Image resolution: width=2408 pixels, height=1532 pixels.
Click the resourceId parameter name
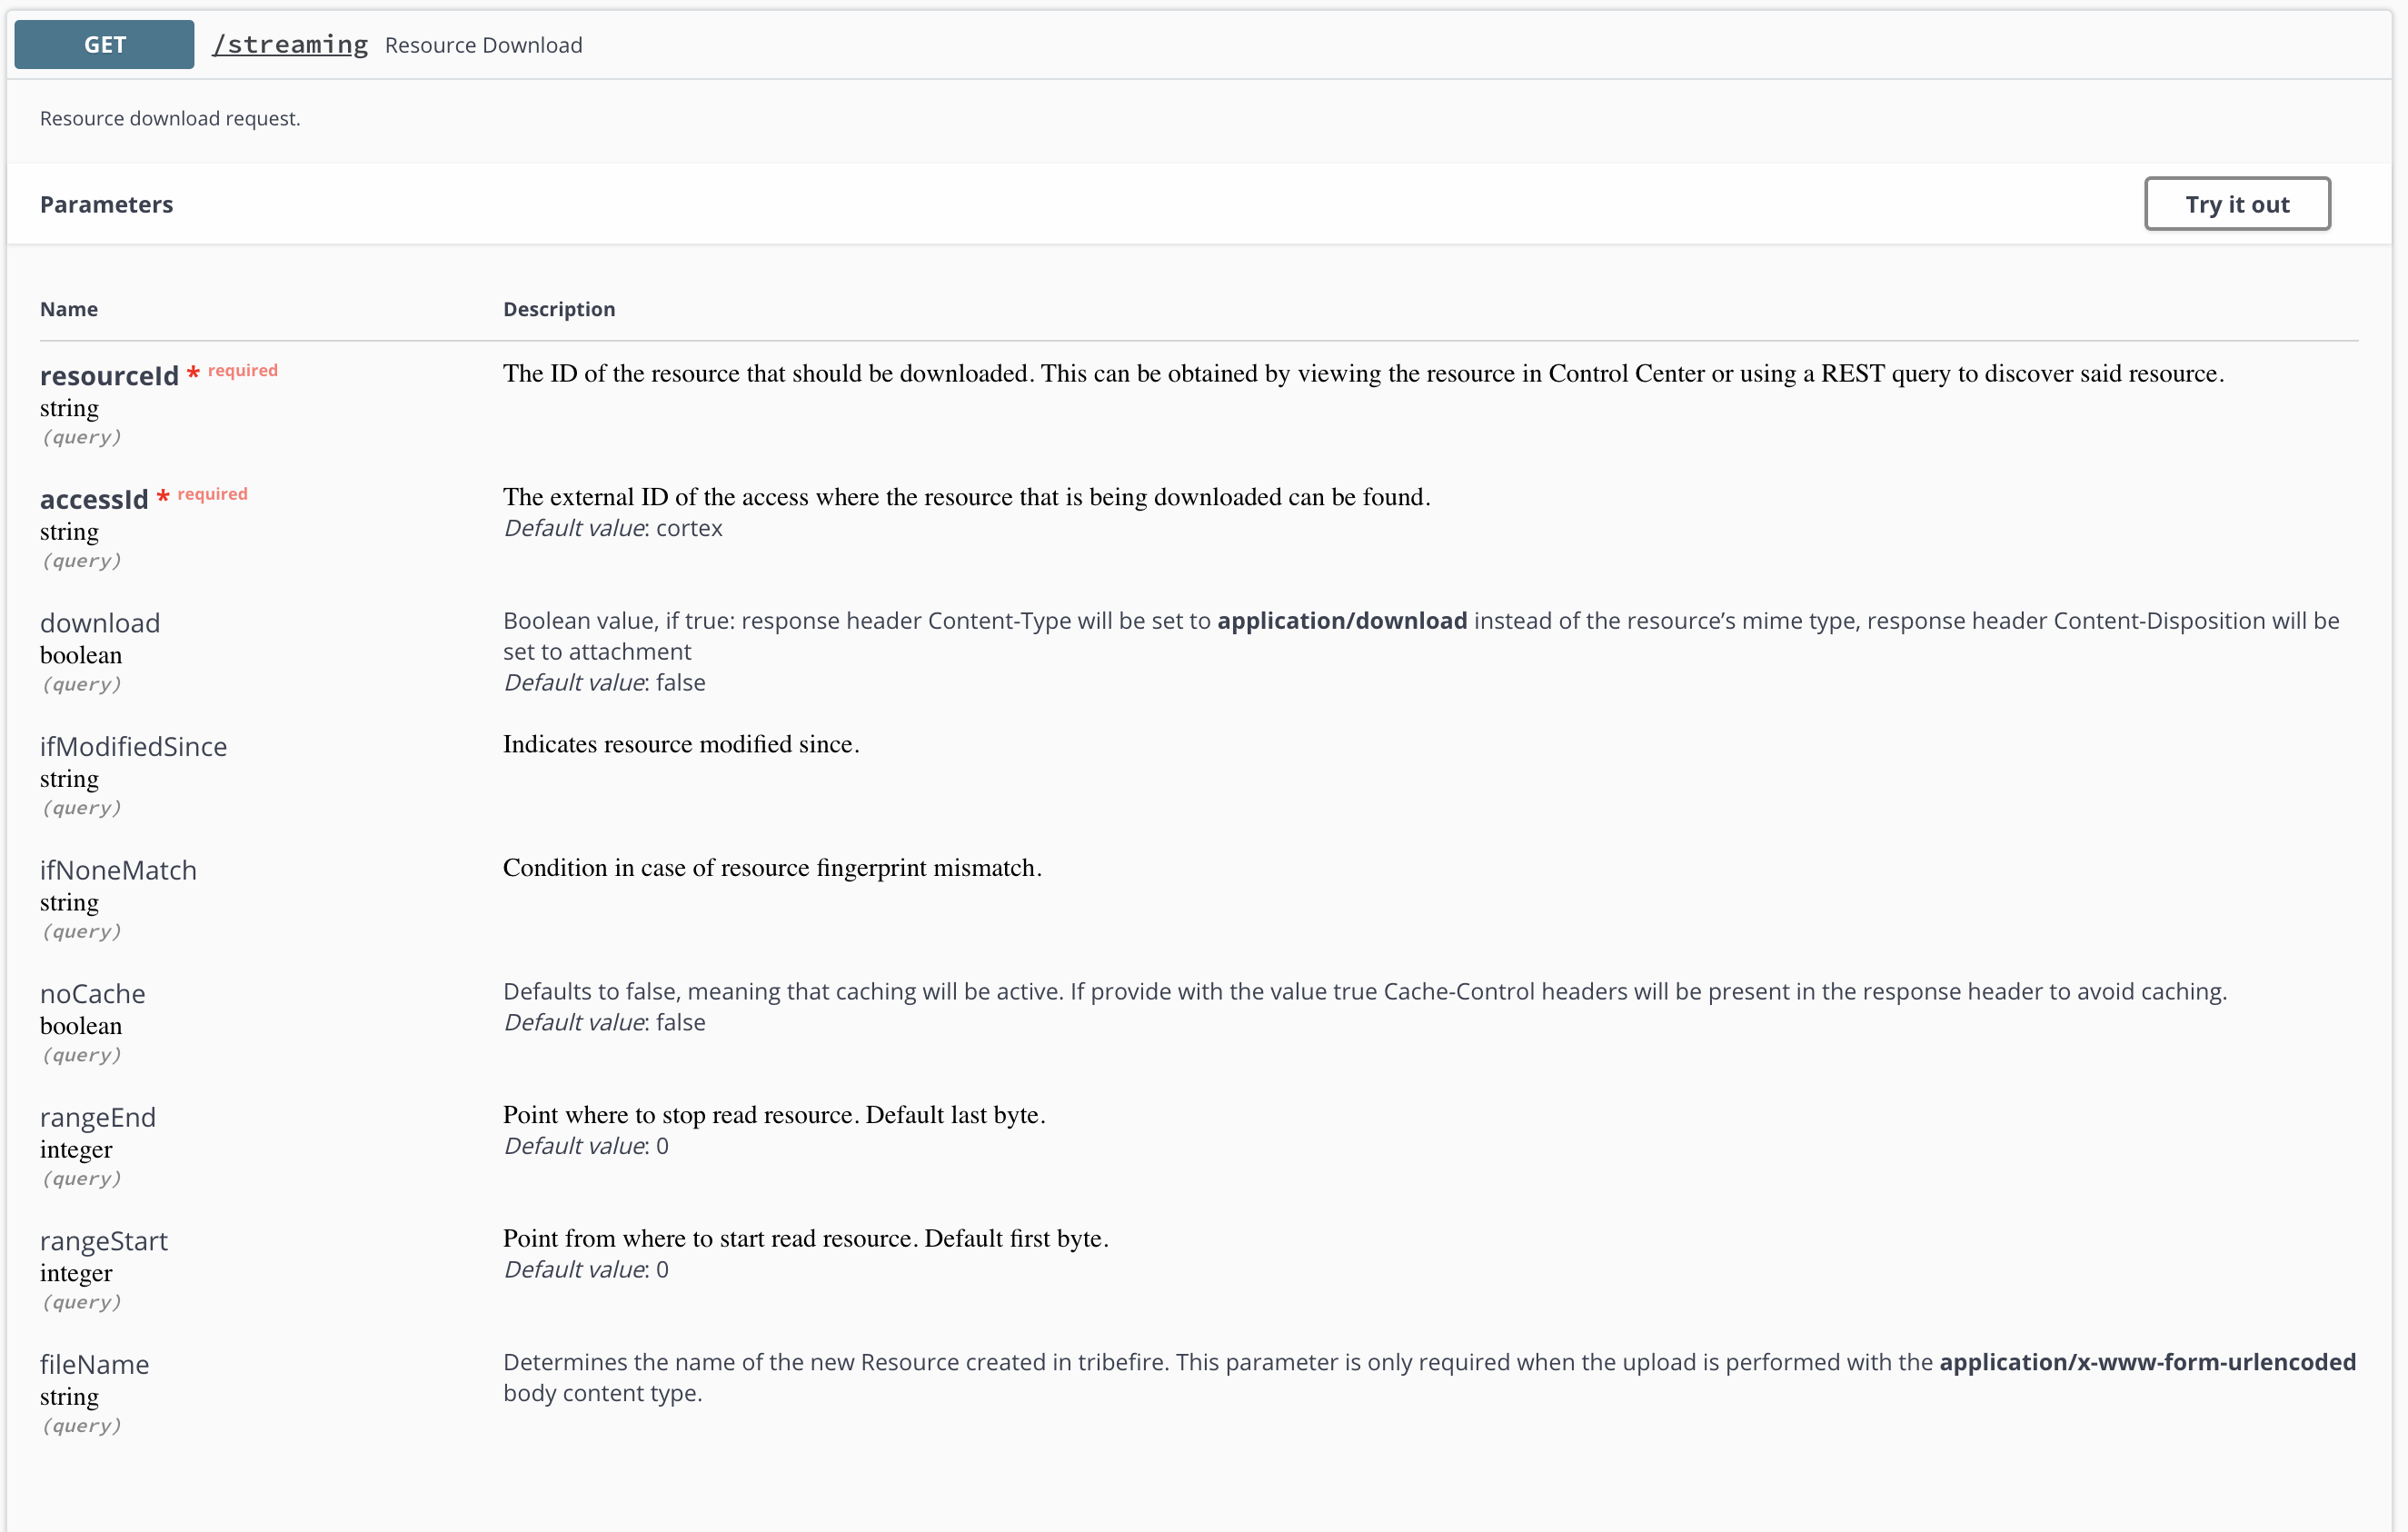[x=109, y=376]
